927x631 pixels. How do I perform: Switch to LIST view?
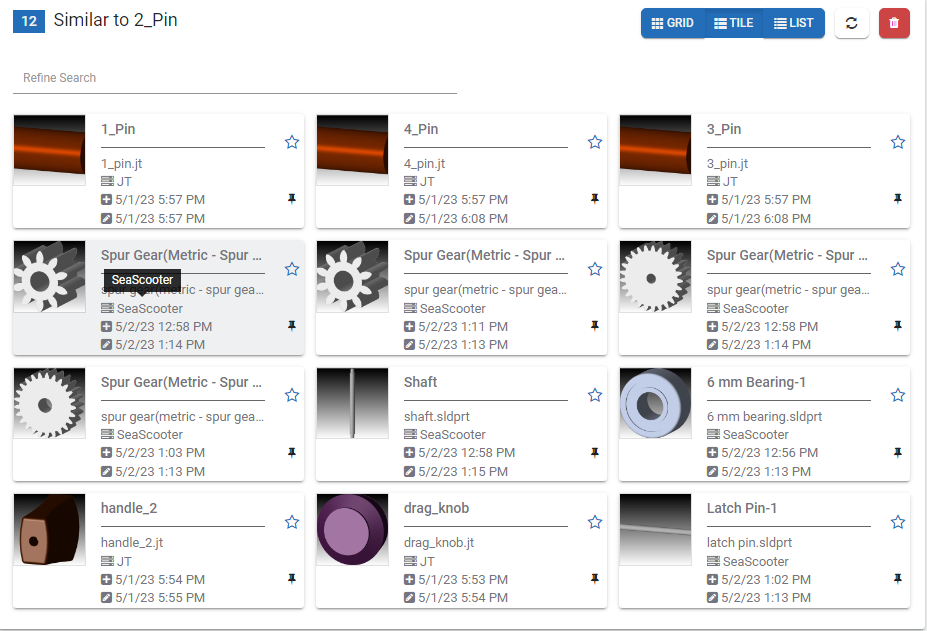tap(794, 23)
